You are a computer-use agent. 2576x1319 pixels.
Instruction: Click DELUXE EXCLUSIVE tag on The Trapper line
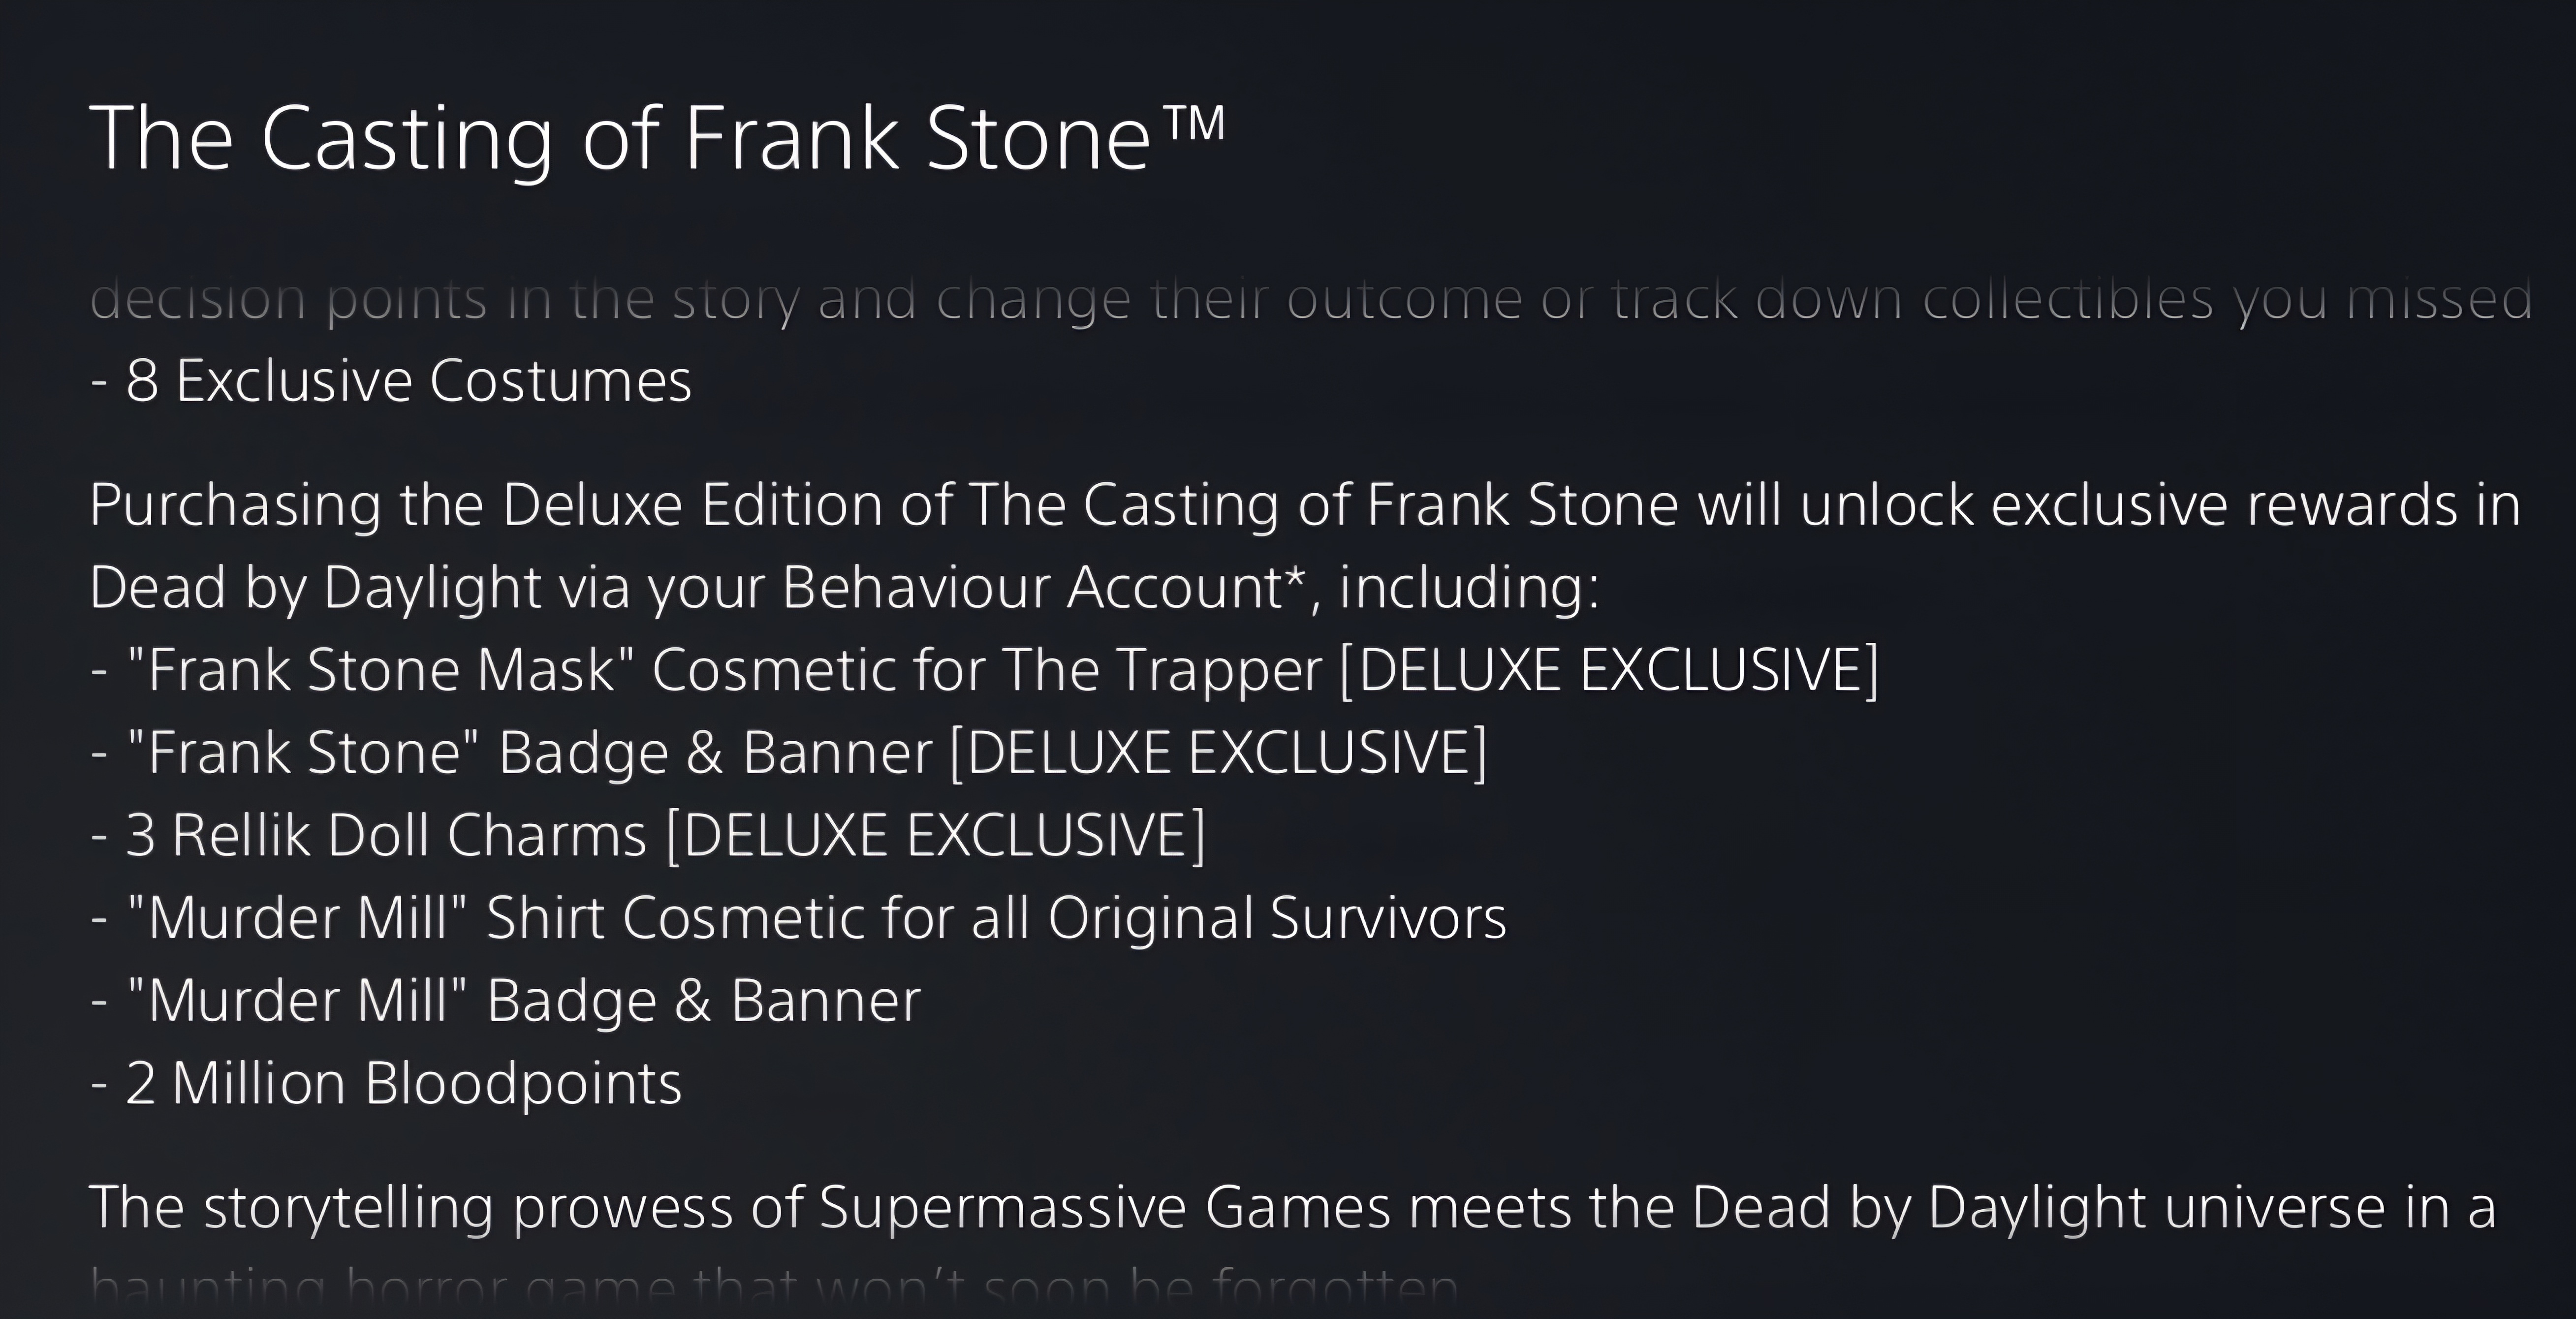1609,669
